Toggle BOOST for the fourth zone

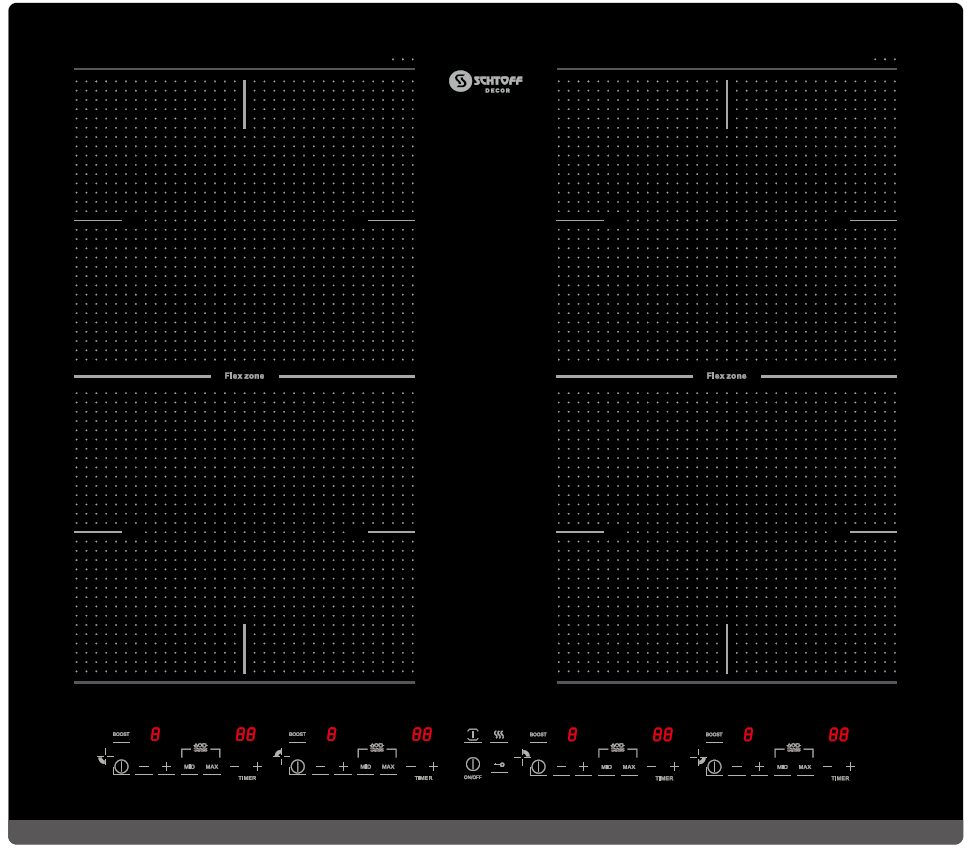coord(714,736)
